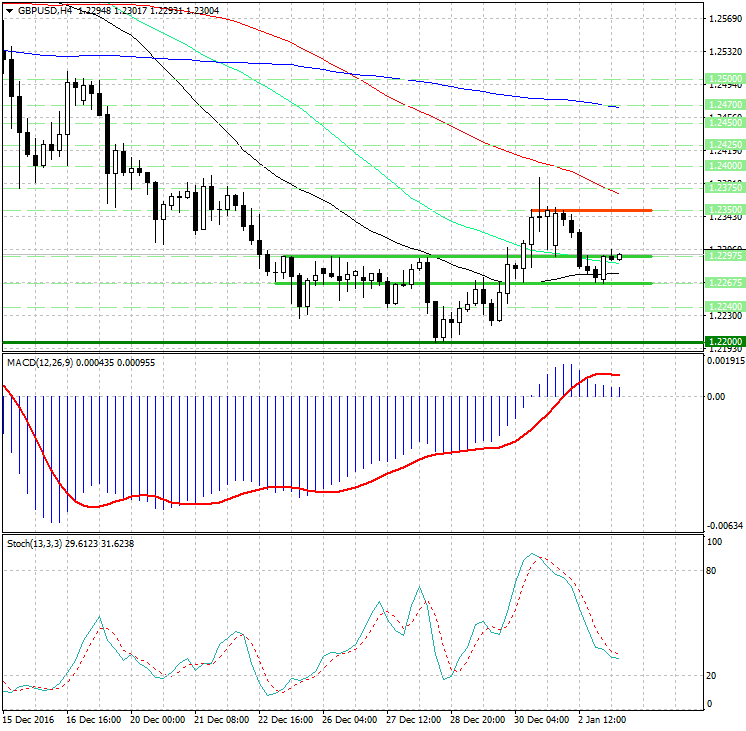The height and width of the screenshot is (731, 746).
Task: Click the latest candlestick on the chart
Action: (x=619, y=257)
